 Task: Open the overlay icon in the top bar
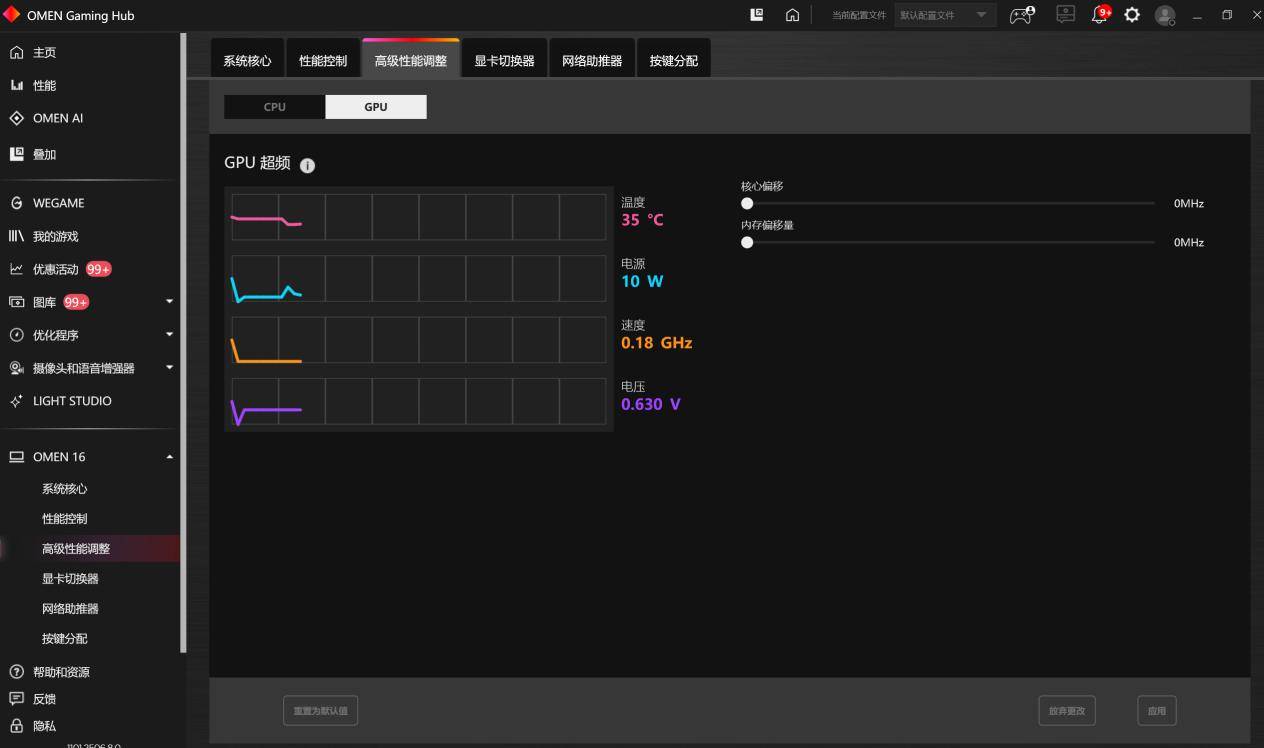click(757, 15)
